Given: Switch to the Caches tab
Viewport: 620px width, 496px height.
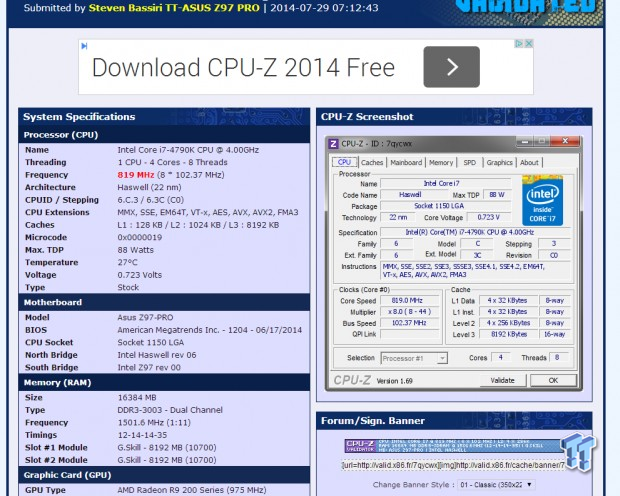Looking at the screenshot, I should pos(372,163).
